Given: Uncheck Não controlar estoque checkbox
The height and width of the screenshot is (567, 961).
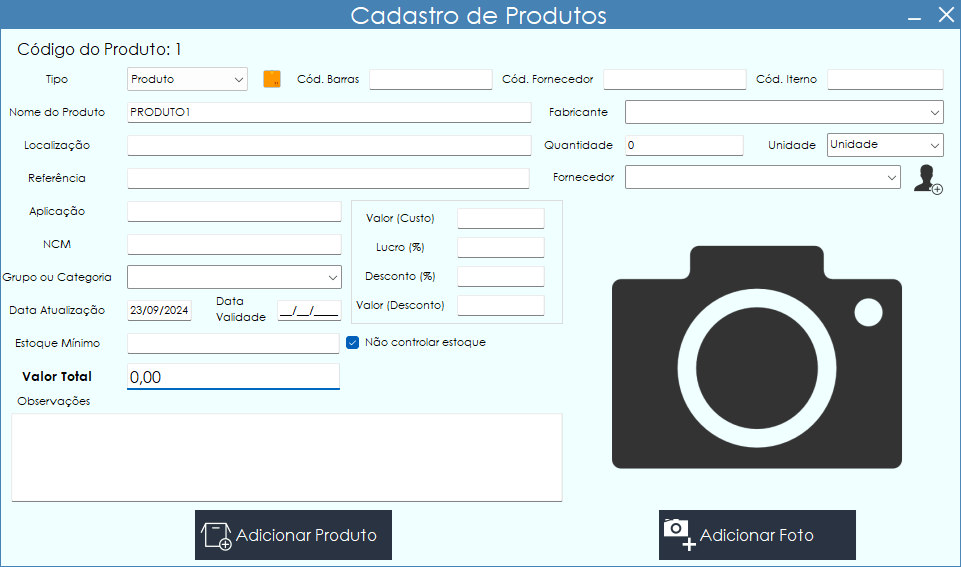Looking at the screenshot, I should [x=352, y=342].
